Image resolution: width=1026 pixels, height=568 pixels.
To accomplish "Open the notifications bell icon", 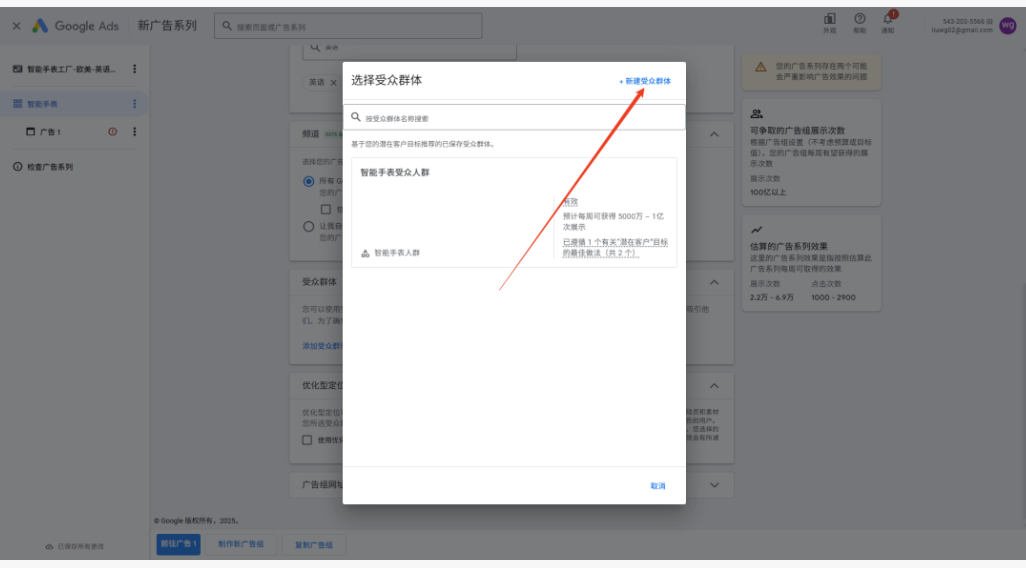I will (888, 19).
